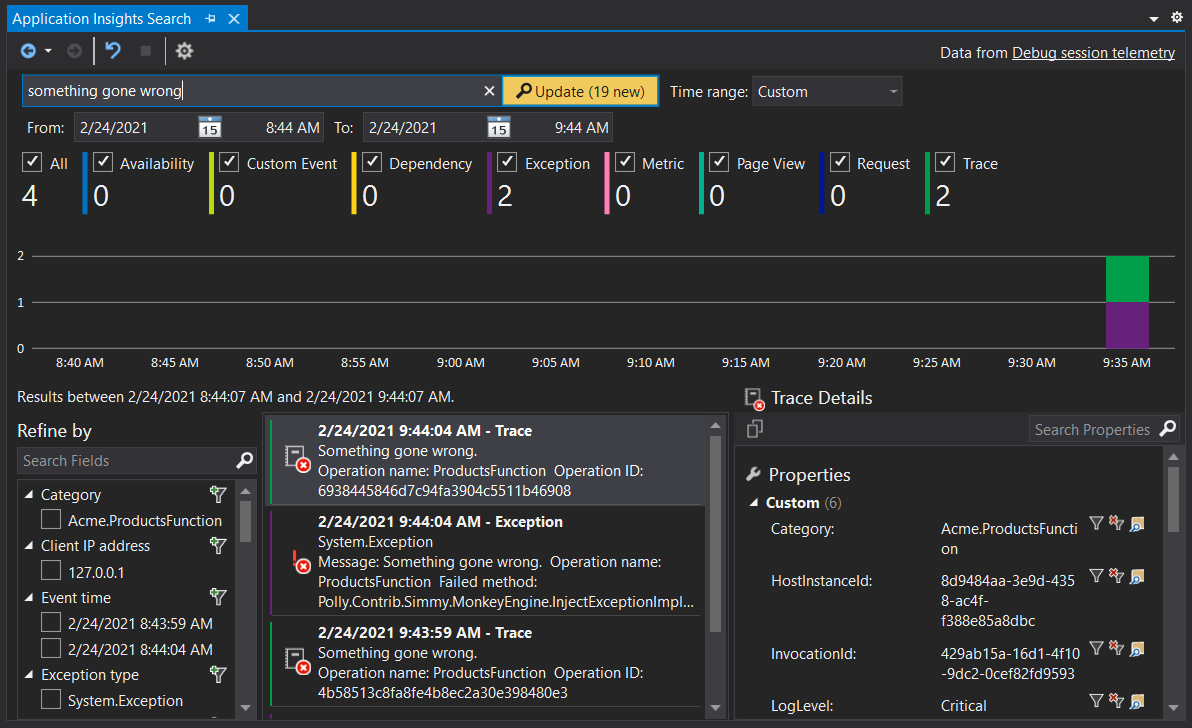The image size is (1192, 728).
Task: Click the Exception type funnel icon
Action: [218, 674]
